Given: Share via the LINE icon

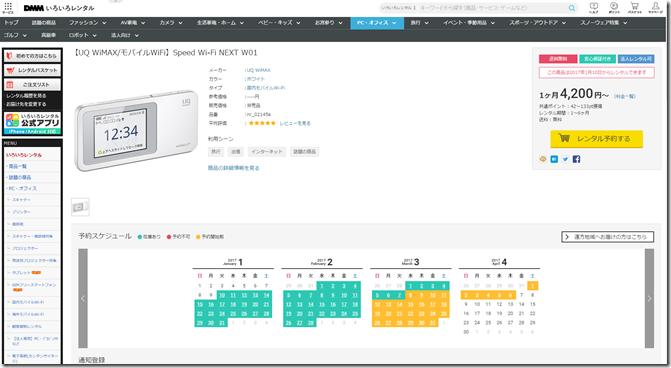Looking at the screenshot, I should point(543,159).
